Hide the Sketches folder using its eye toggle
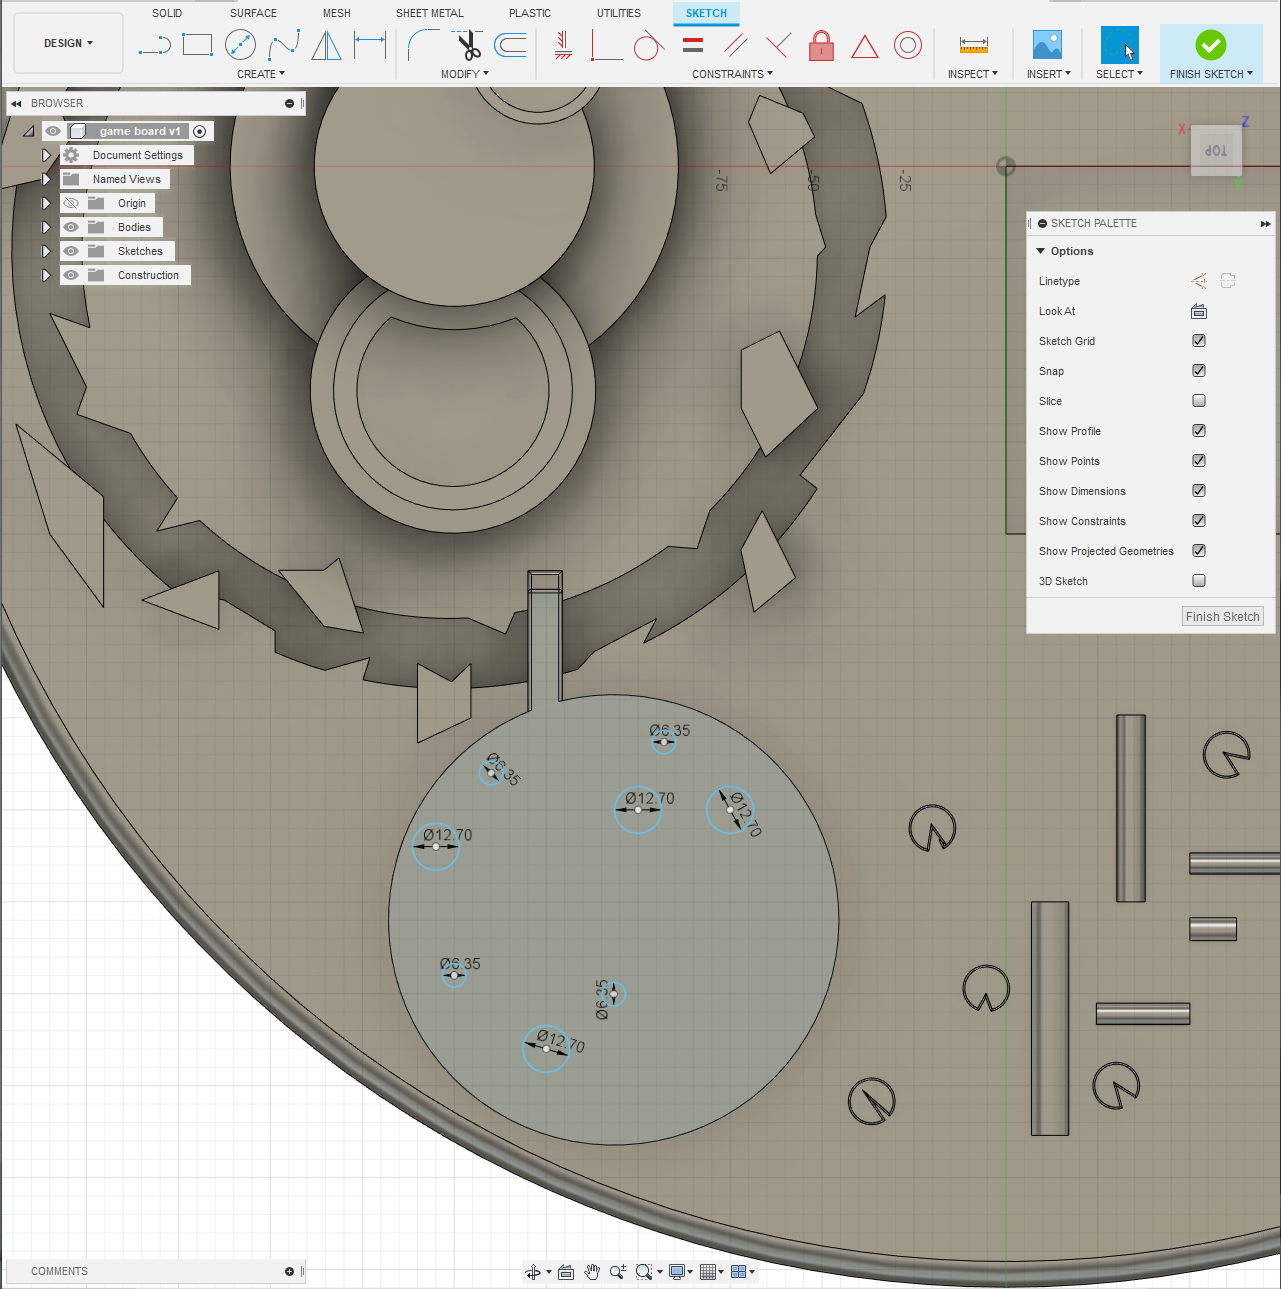Viewport: 1281px width, 1289px height. [71, 251]
